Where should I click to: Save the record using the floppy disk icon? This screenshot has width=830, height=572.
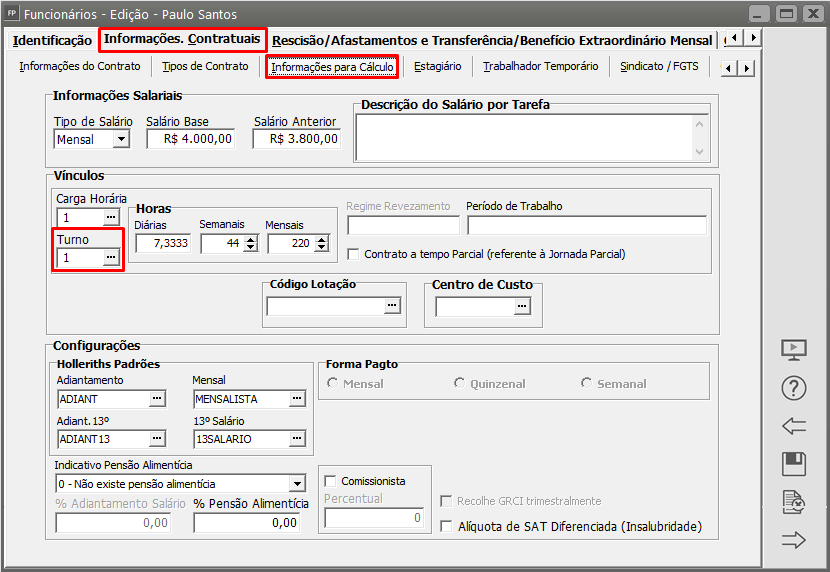[793, 464]
